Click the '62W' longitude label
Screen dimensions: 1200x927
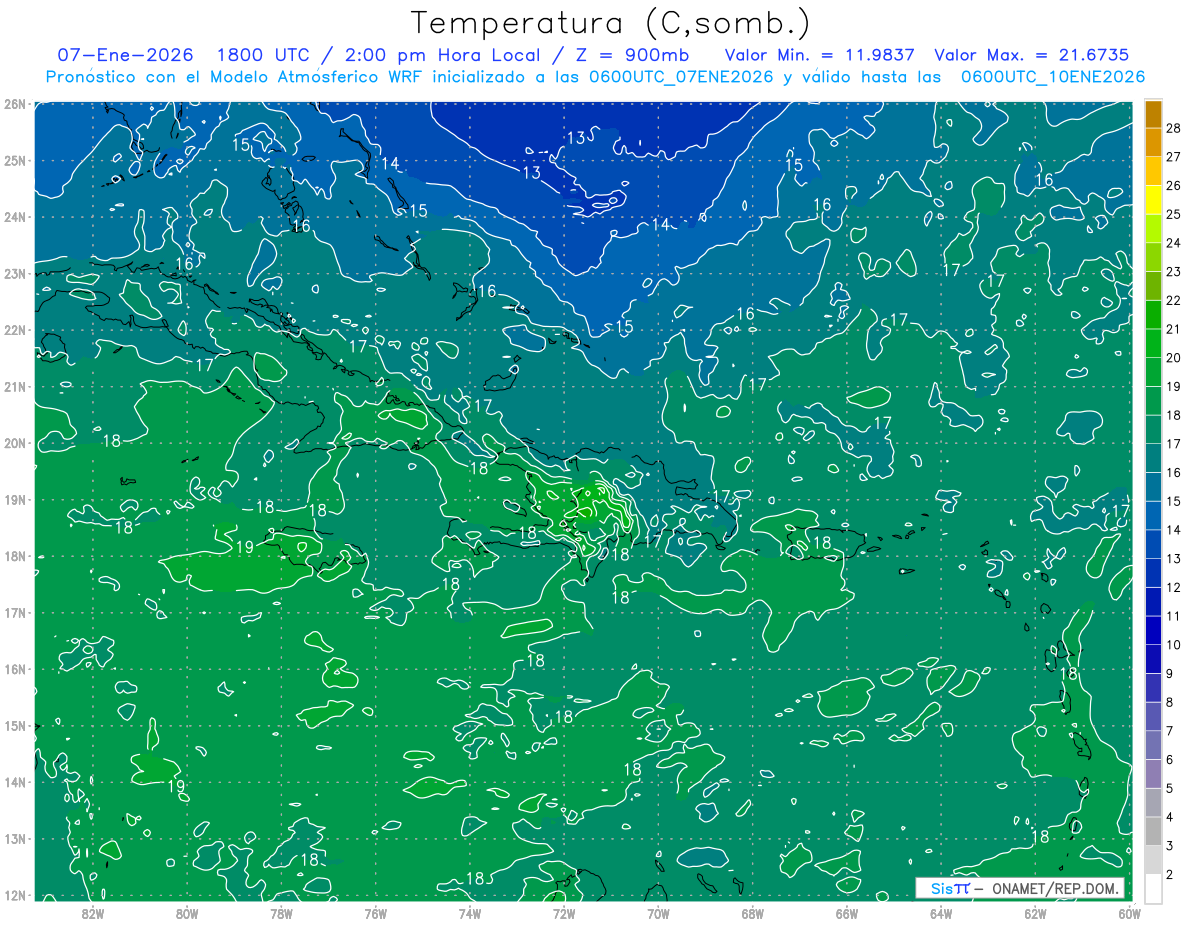click(x=1035, y=912)
